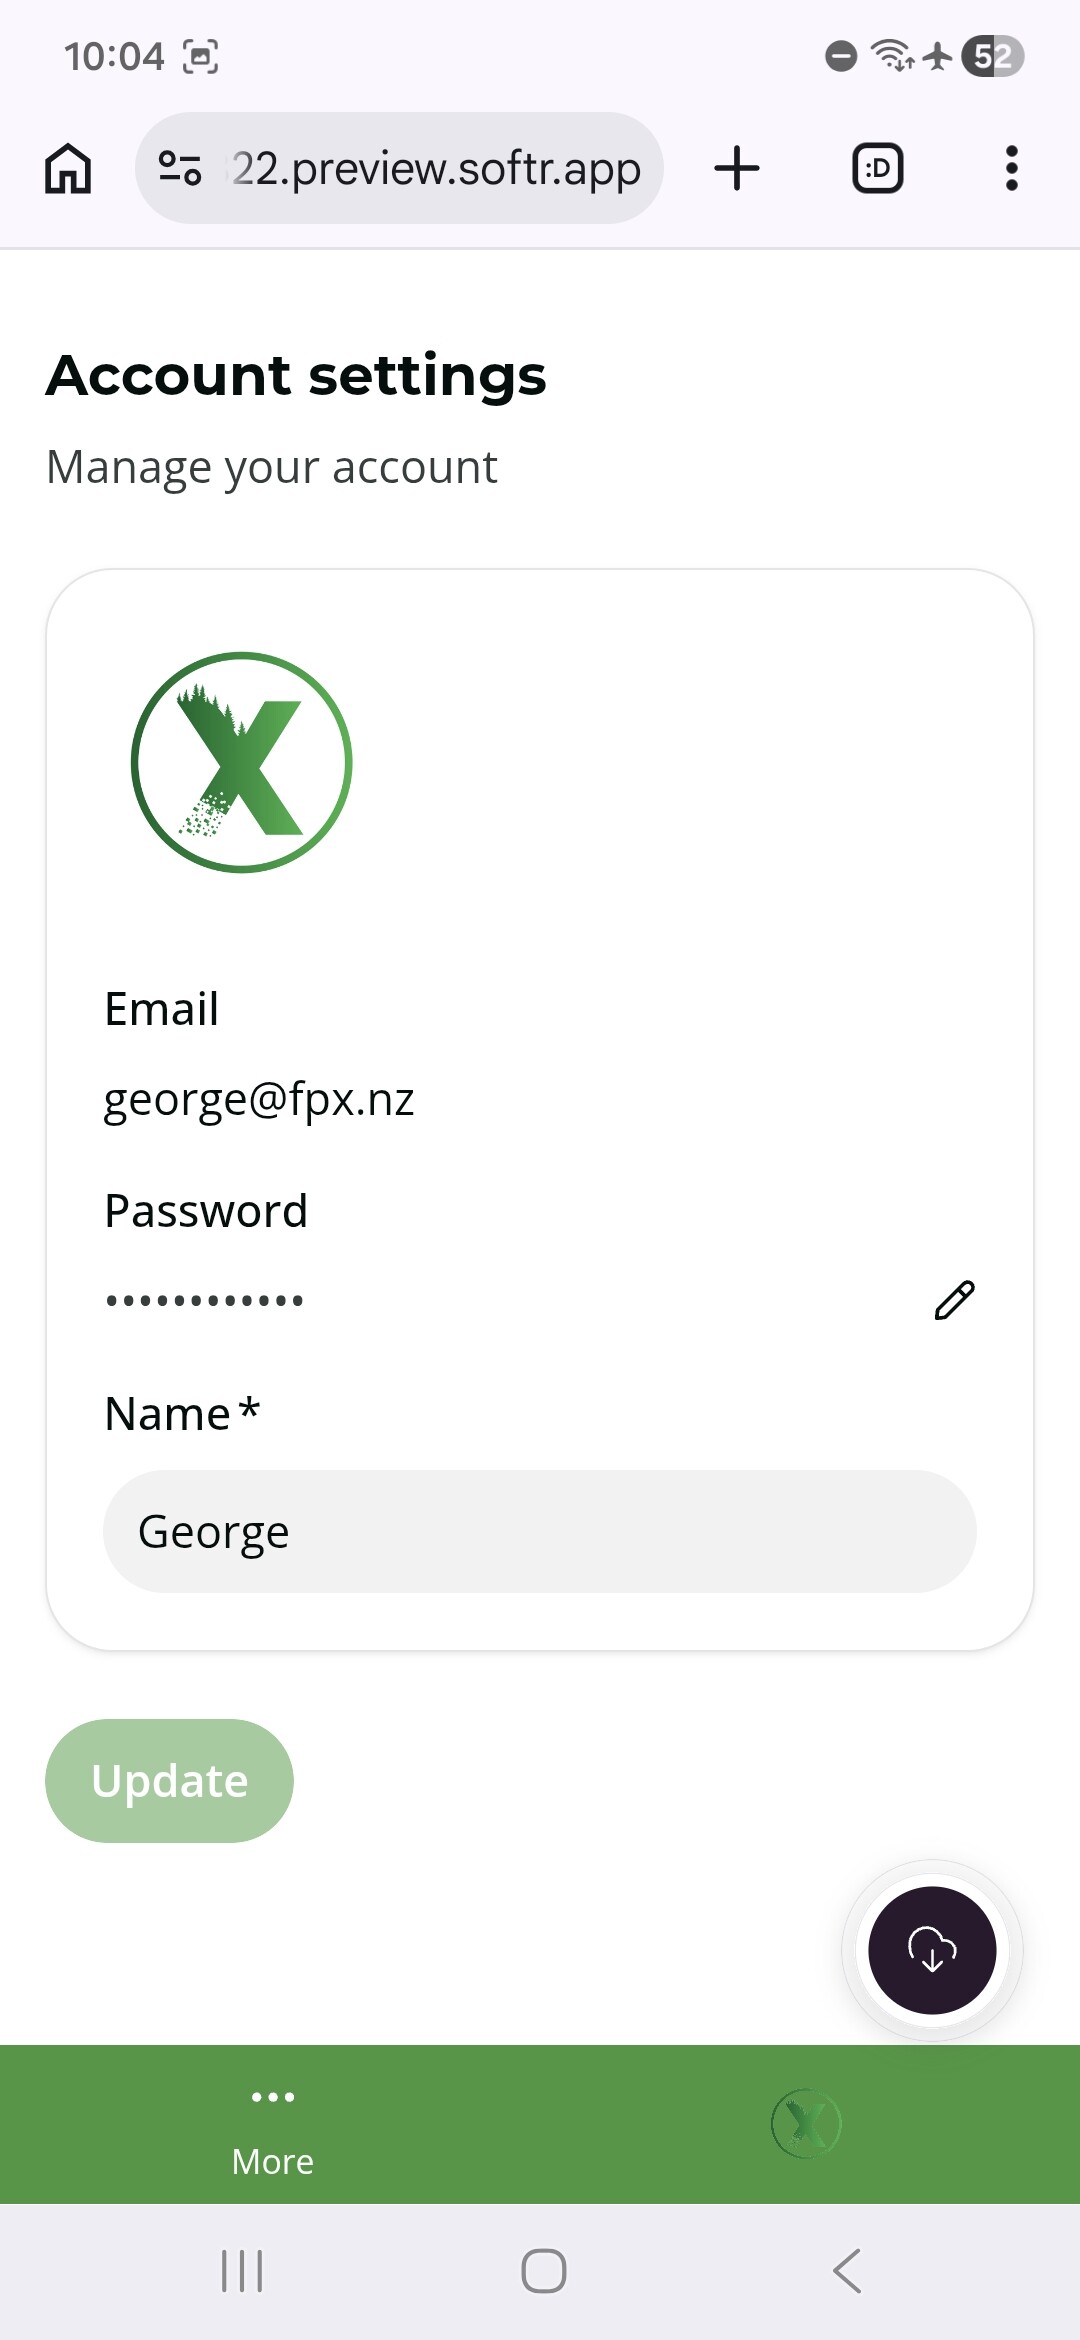Tap the softr.app URL address bar
The image size is (1080, 2340).
click(436, 168)
